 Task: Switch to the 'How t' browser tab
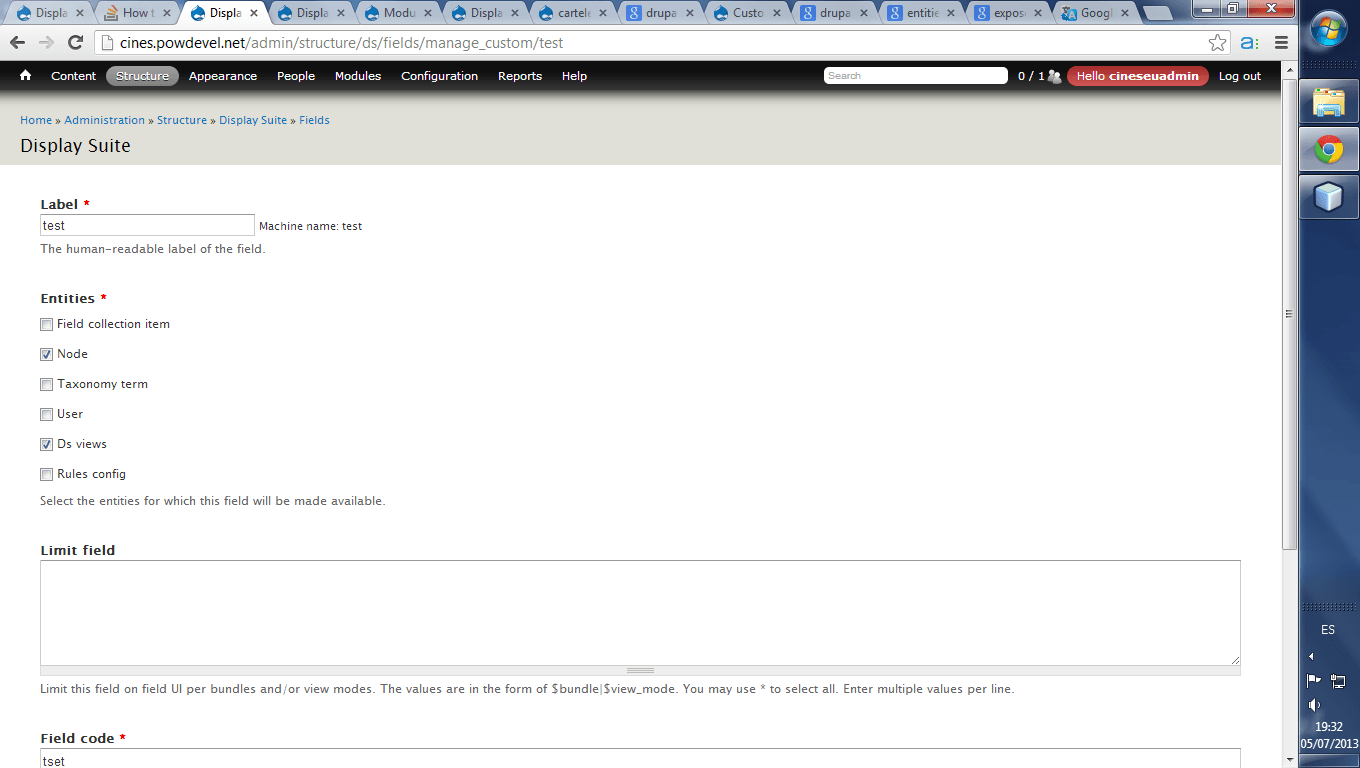coord(137,13)
